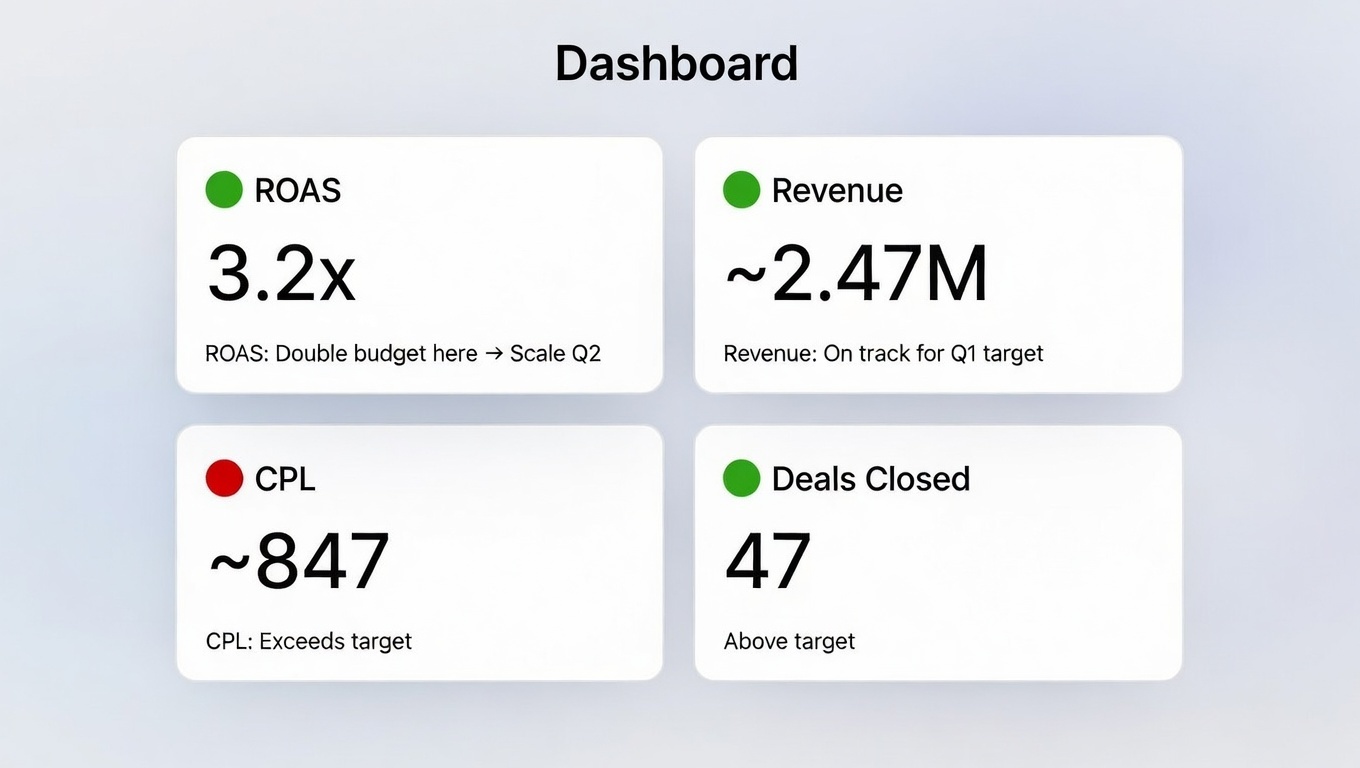Select the Revenue metric label
The image size is (1360, 768).
click(837, 189)
